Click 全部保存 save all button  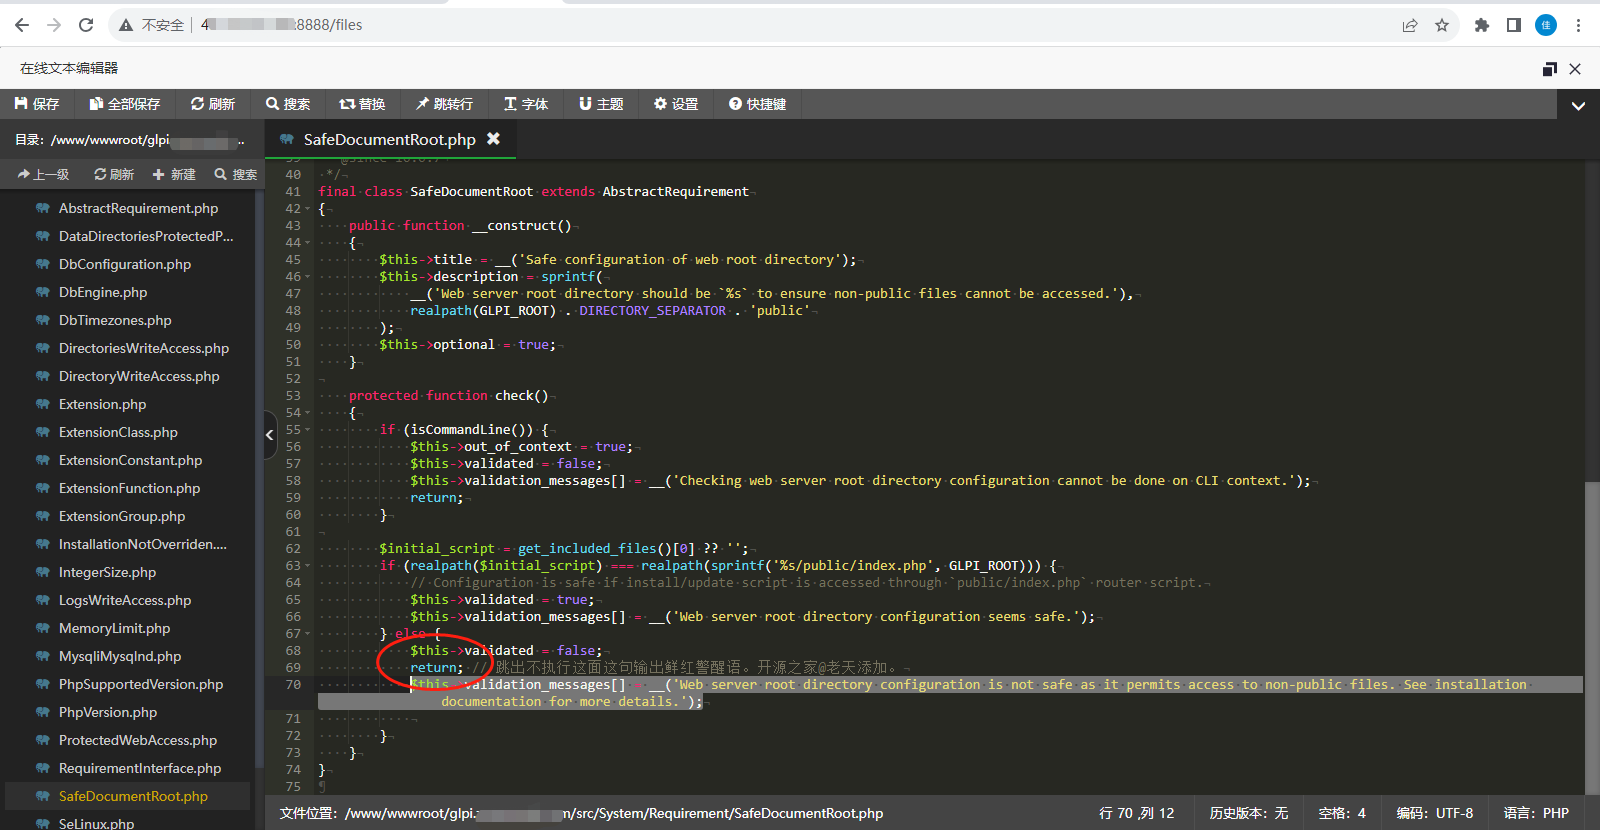pyautogui.click(x=125, y=104)
